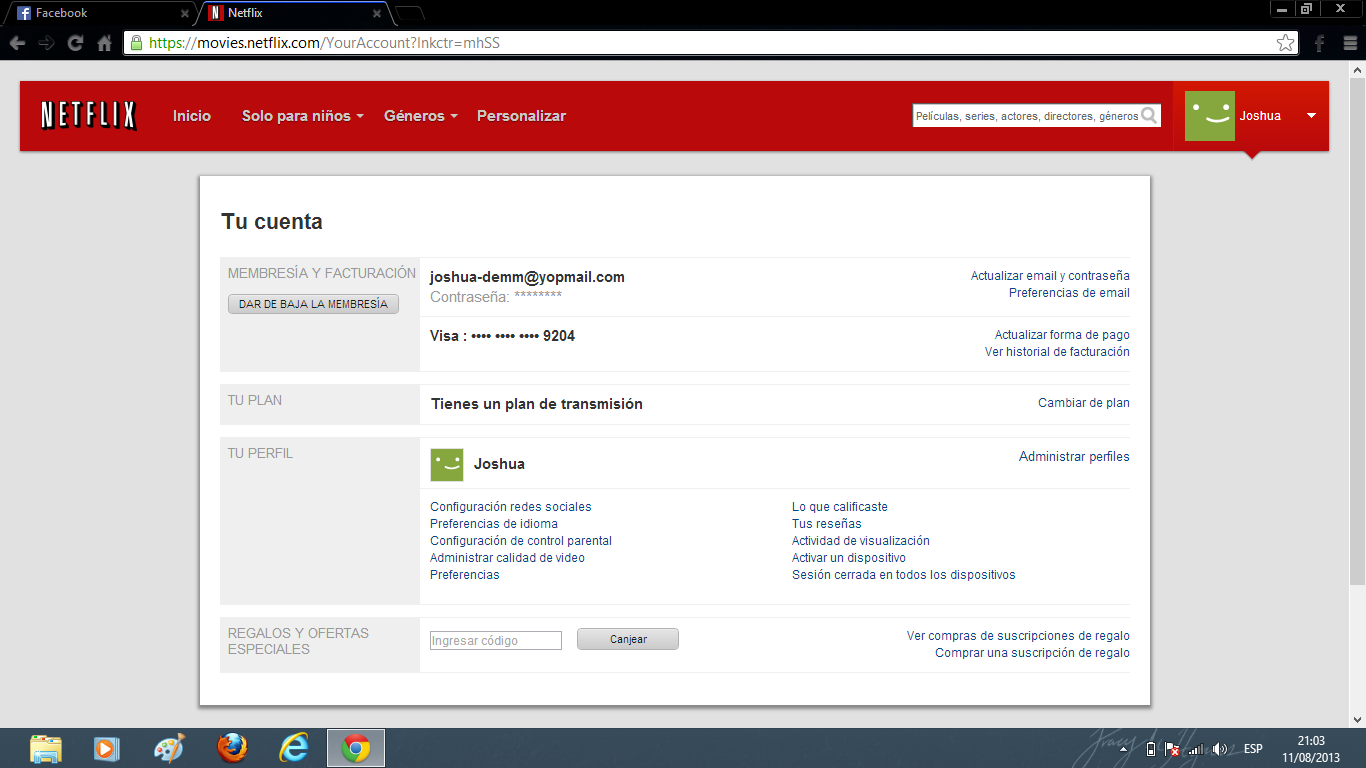The image size is (1366, 768).
Task: Click the email joshua-demm@yopmail.com
Action: click(x=527, y=277)
